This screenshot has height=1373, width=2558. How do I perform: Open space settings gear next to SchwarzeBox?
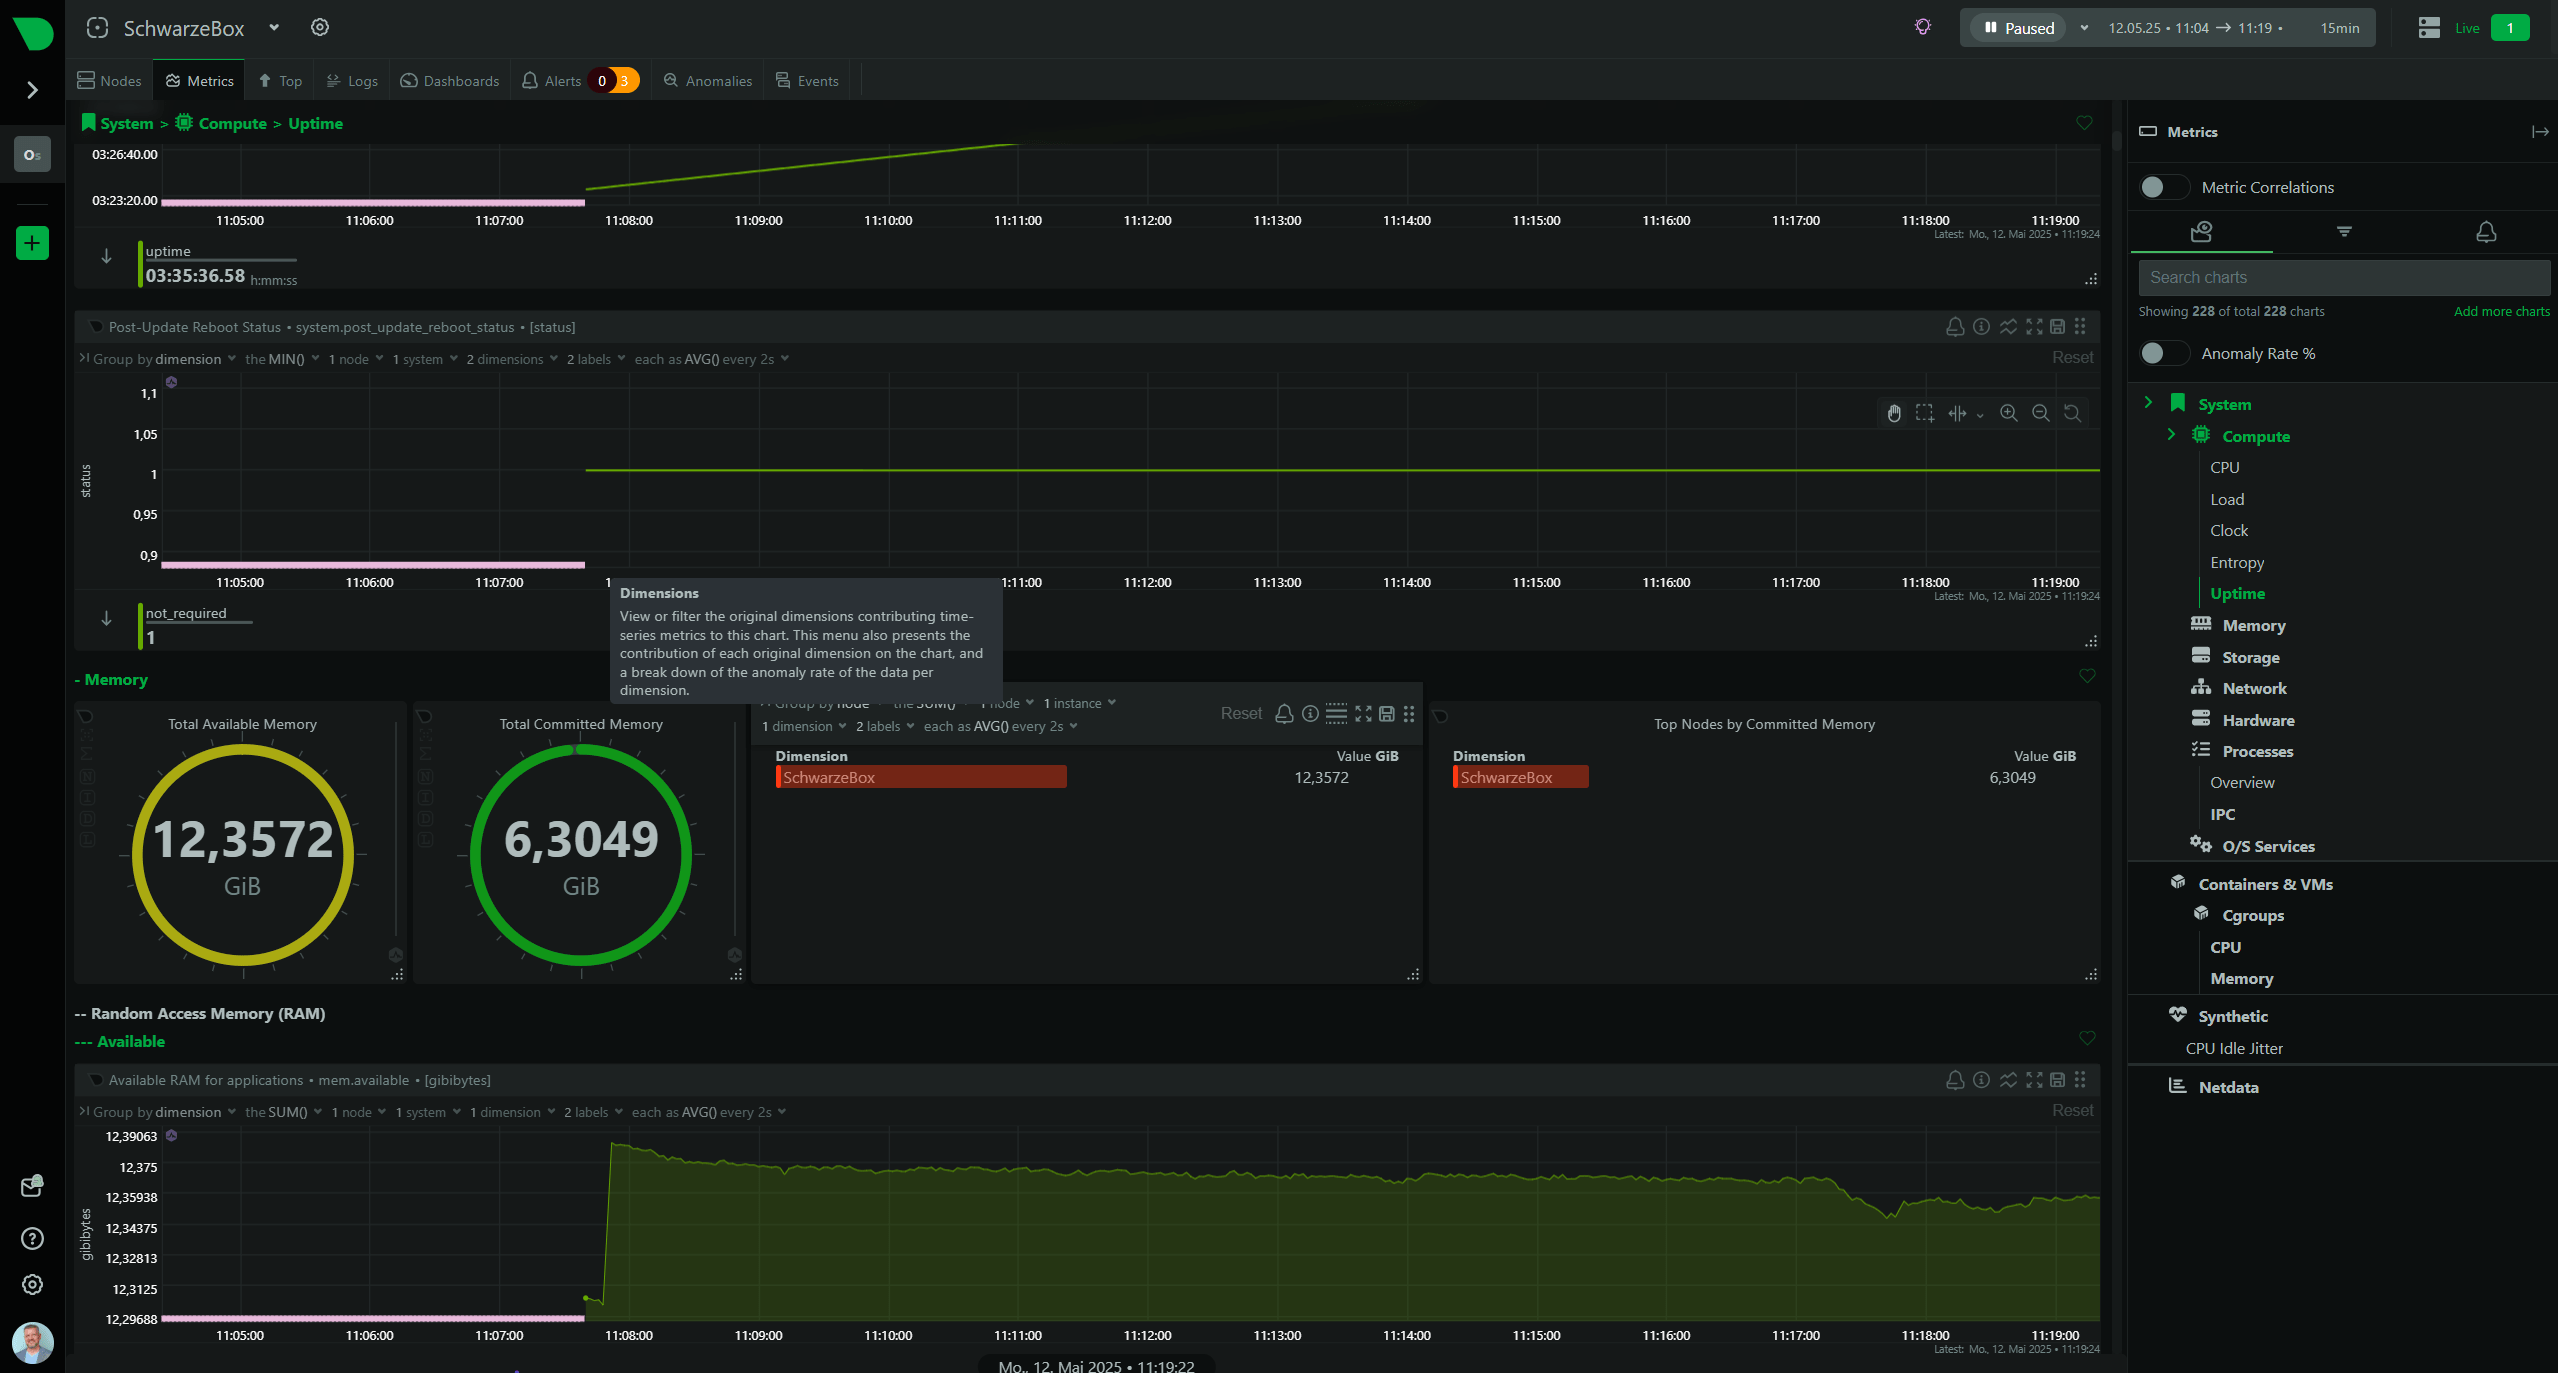click(x=320, y=28)
